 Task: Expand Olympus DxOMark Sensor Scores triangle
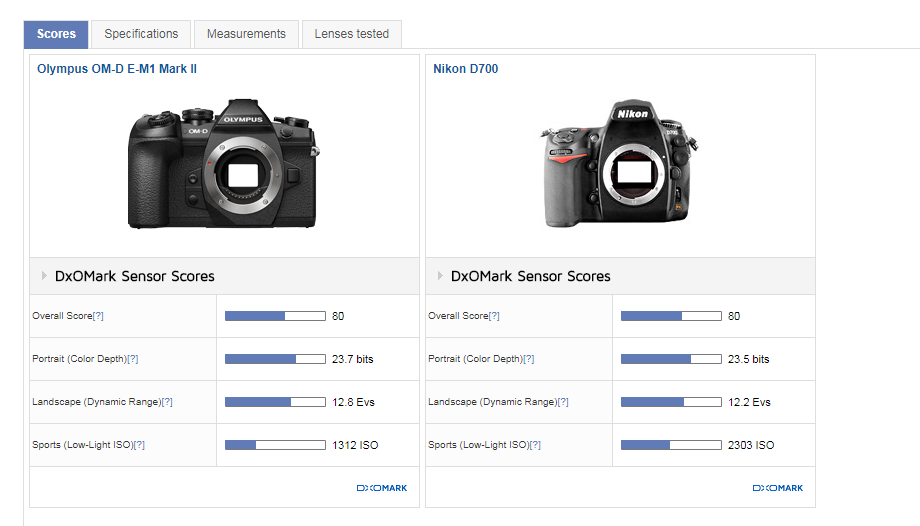coord(44,275)
